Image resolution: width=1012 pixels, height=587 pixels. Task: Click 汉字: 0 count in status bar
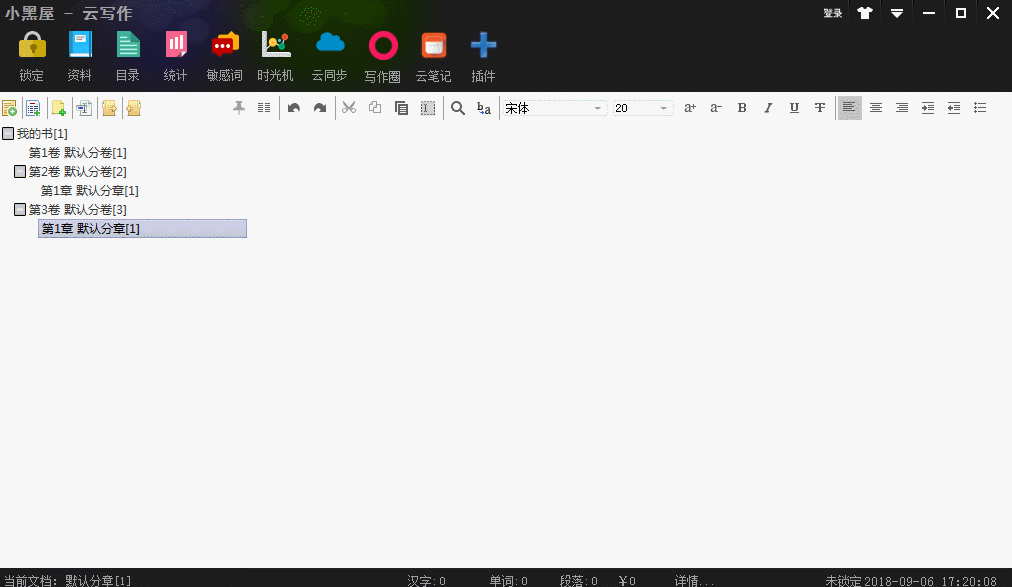426,581
